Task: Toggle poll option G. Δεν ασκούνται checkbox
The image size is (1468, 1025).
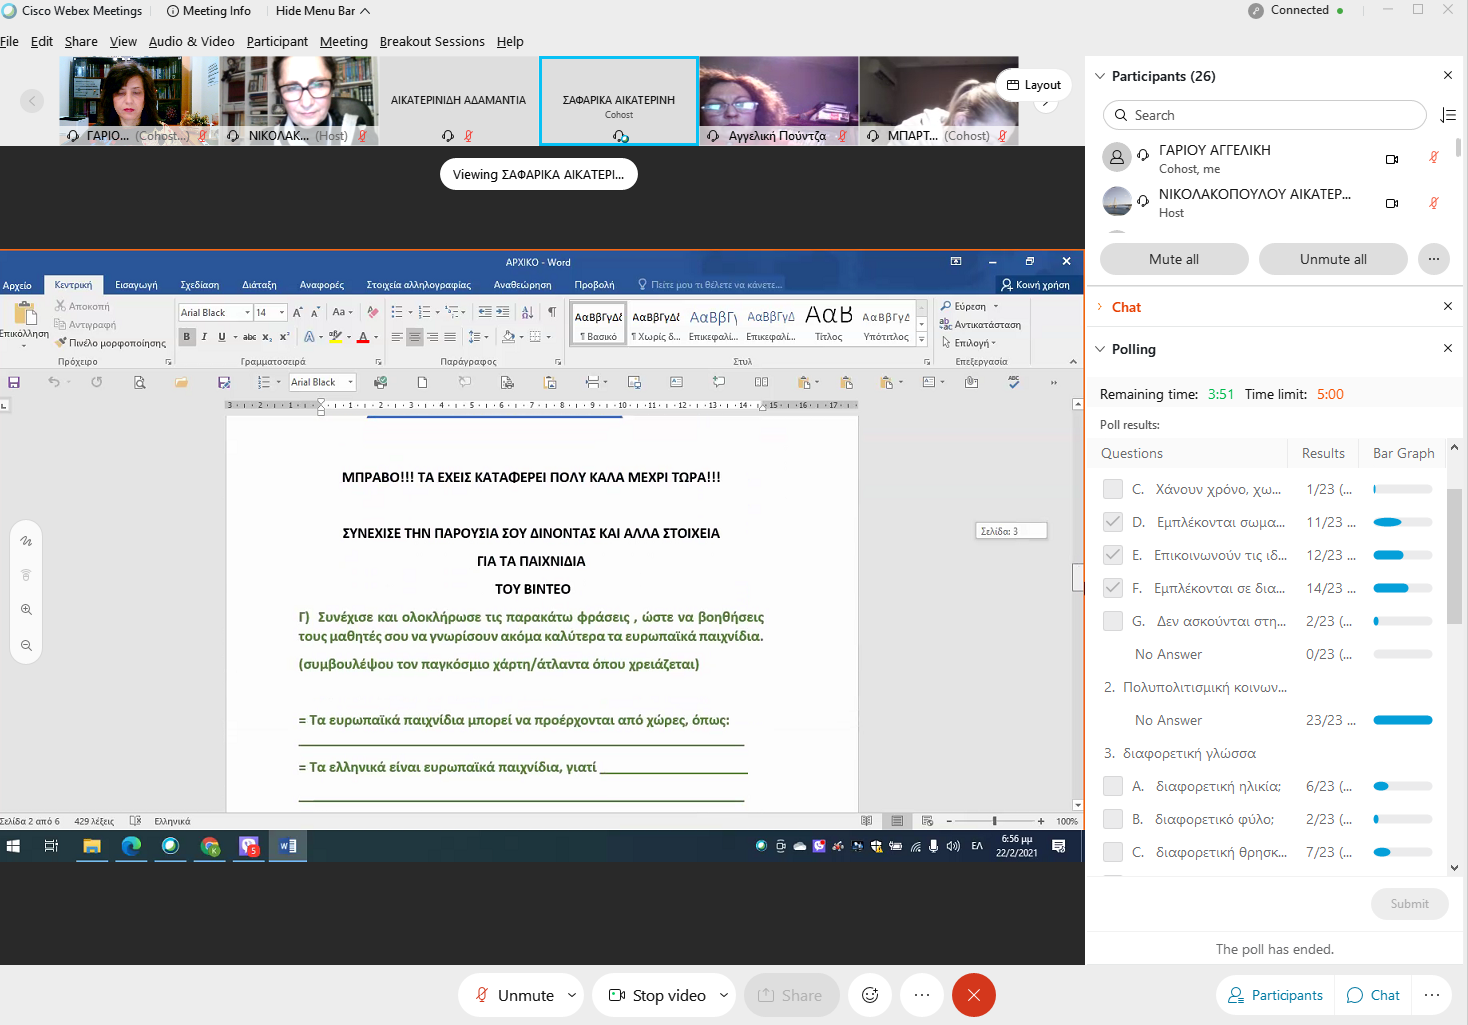Action: click(1112, 621)
